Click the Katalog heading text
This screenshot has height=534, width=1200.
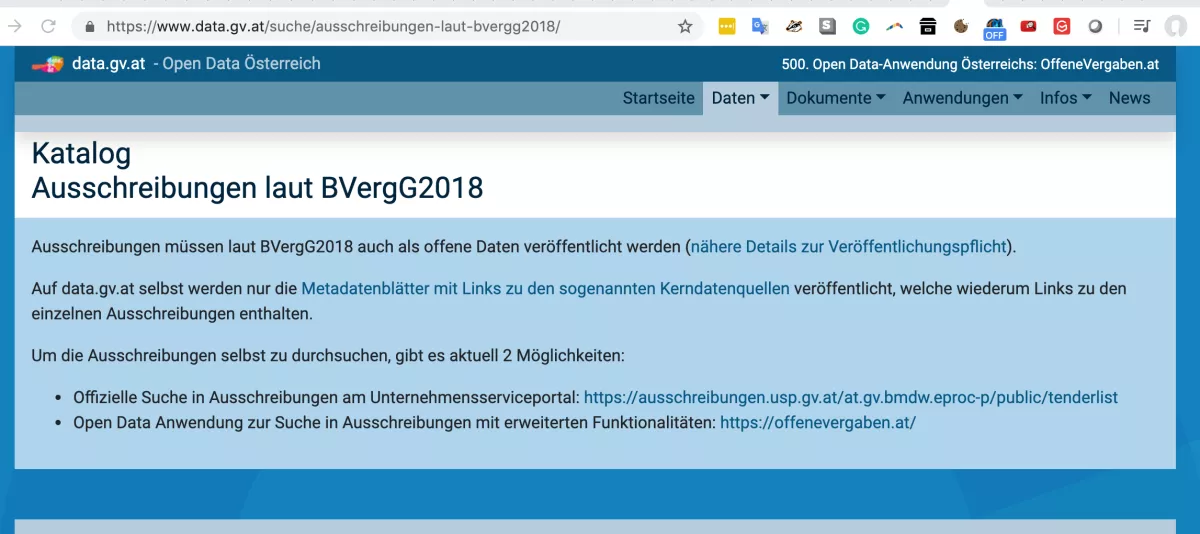click(81, 153)
